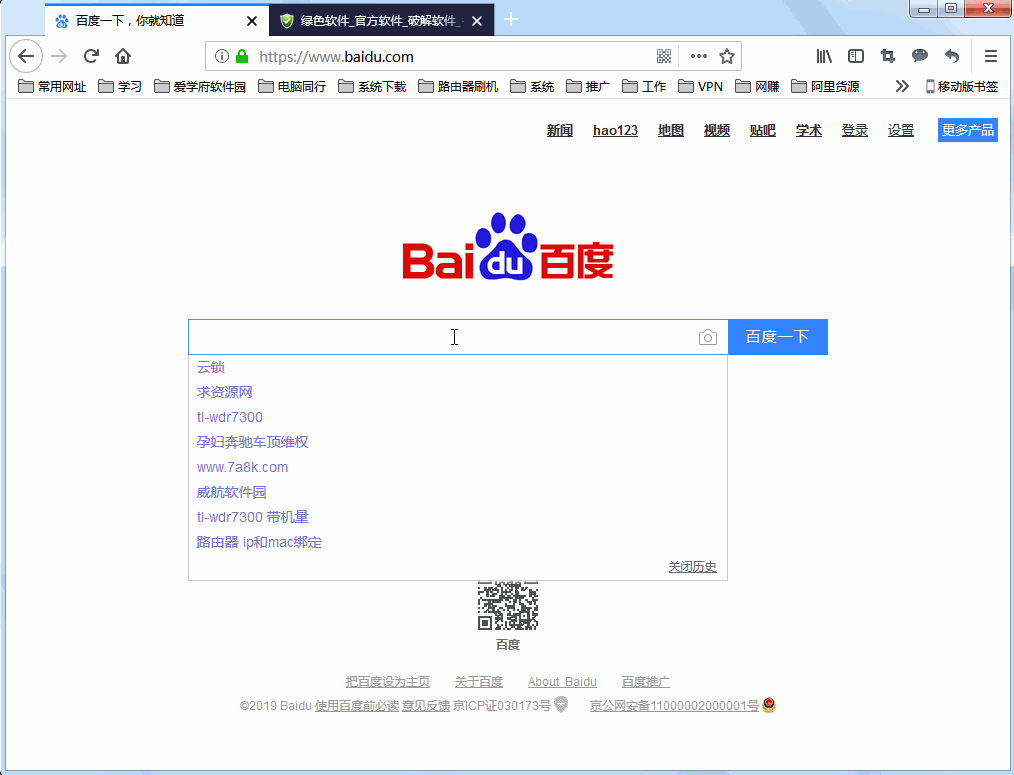The height and width of the screenshot is (775, 1014).
Task: Open the 系统 bookmark folder
Action: pos(532,86)
